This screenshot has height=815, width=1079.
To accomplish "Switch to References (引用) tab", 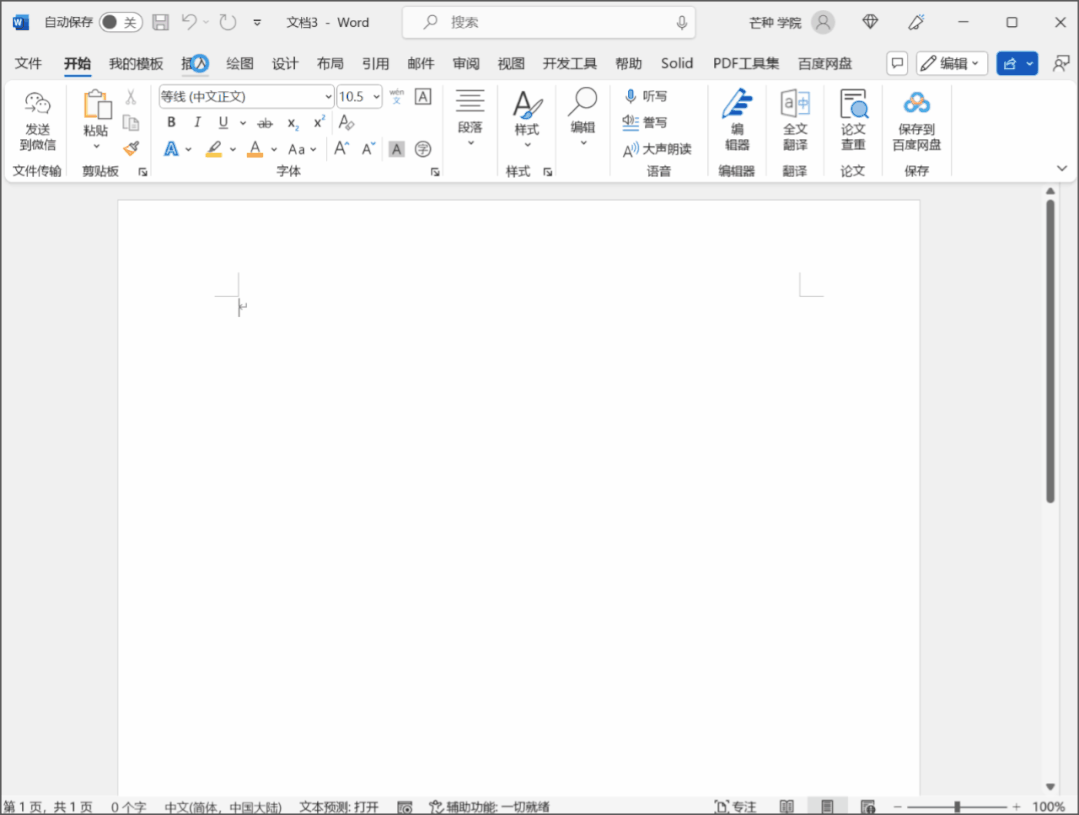I will coord(376,63).
